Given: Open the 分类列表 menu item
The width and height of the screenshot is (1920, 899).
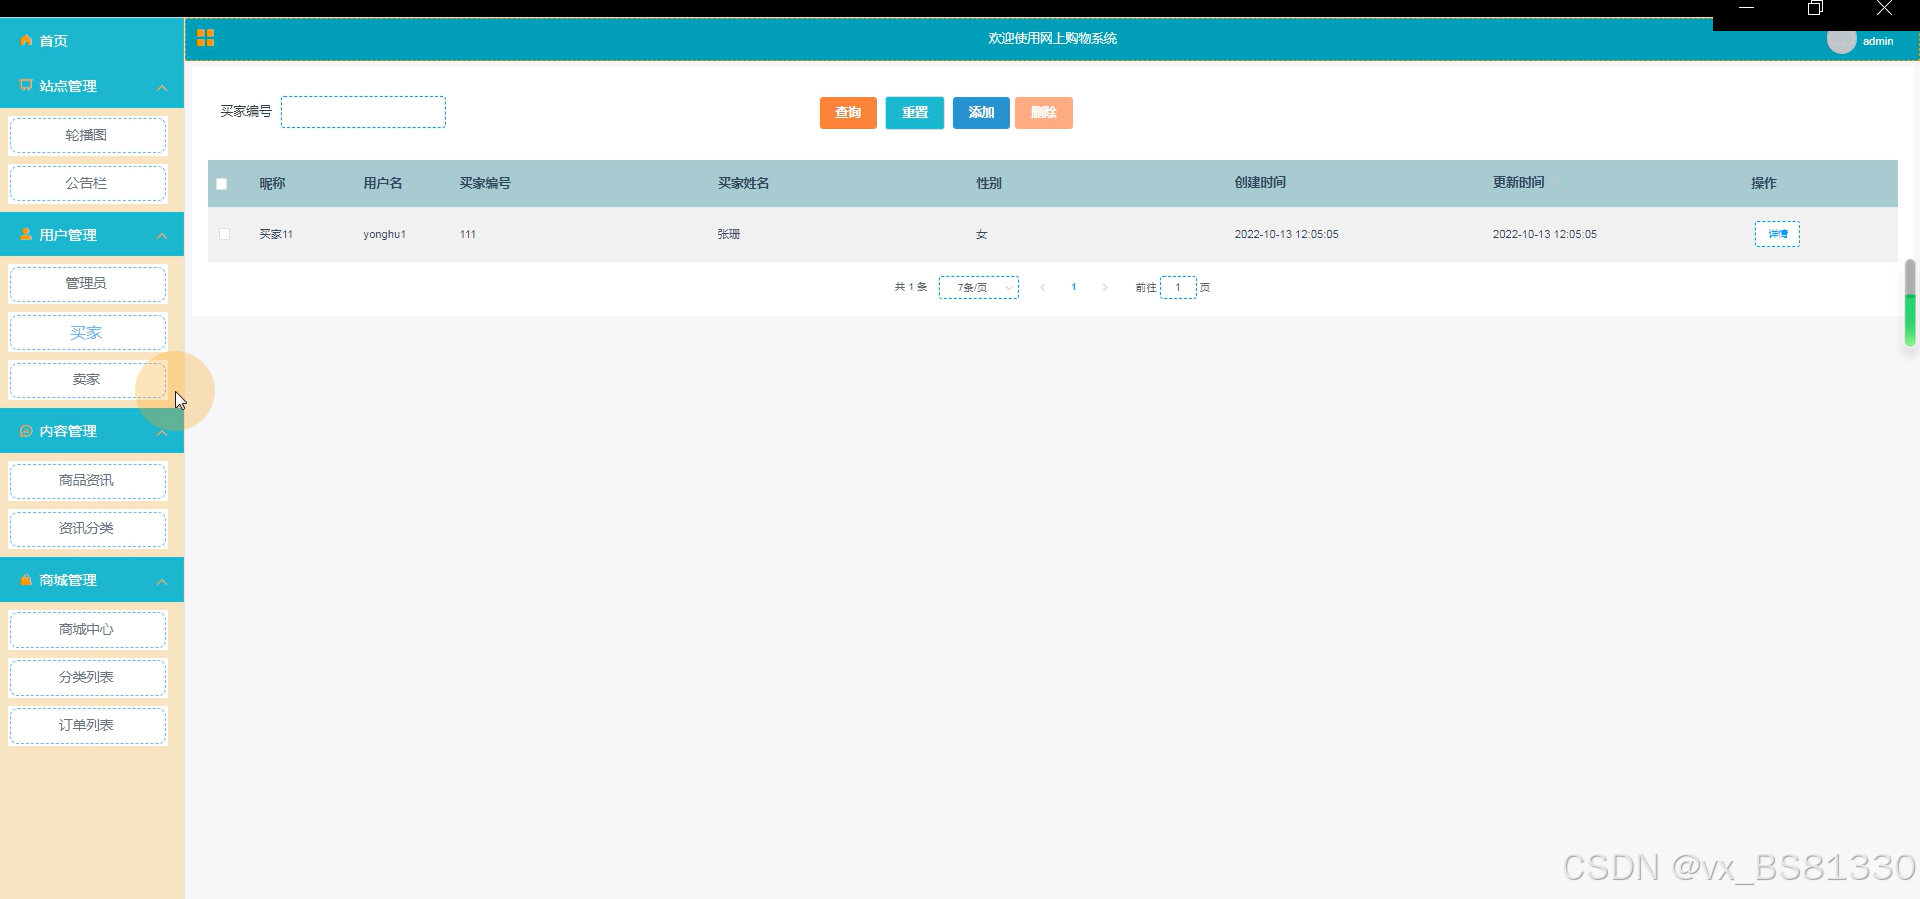Looking at the screenshot, I should pos(87,677).
